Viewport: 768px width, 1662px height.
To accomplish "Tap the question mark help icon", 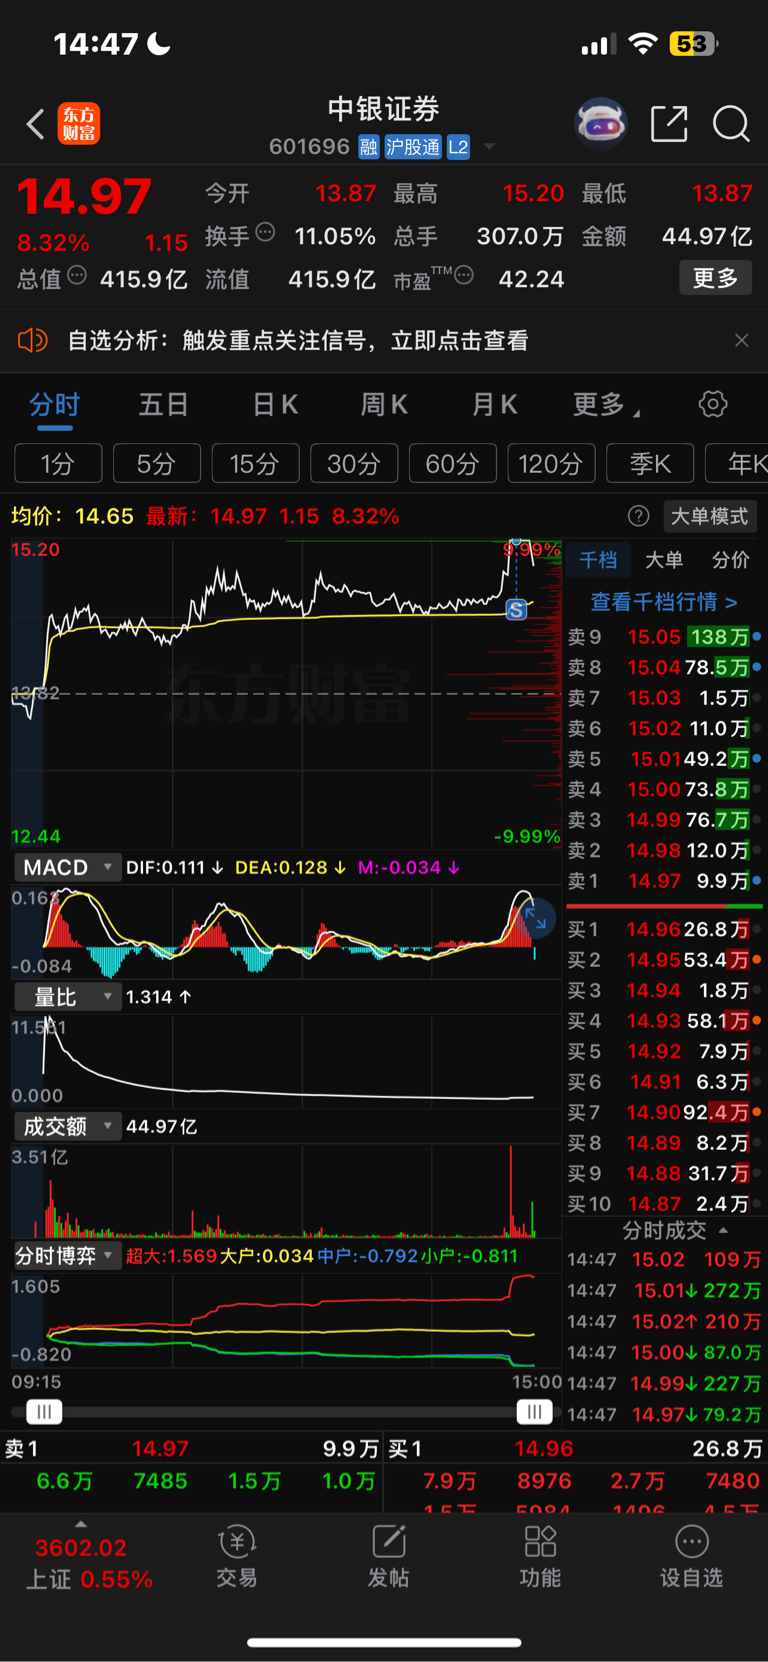I will pos(639,516).
